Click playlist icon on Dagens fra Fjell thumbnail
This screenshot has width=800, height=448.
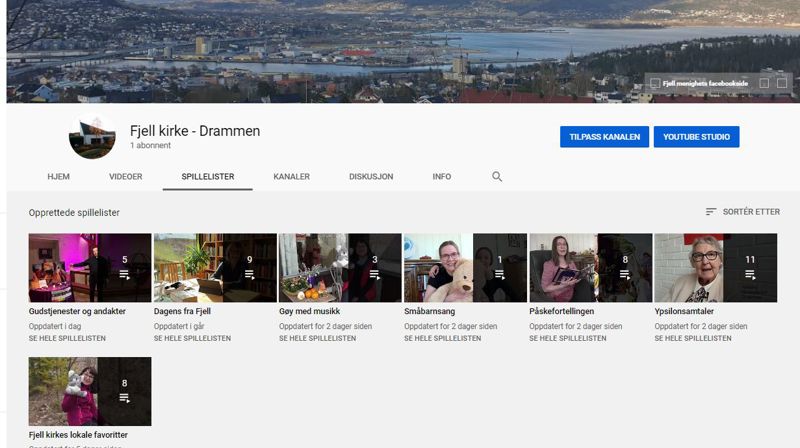(249, 275)
